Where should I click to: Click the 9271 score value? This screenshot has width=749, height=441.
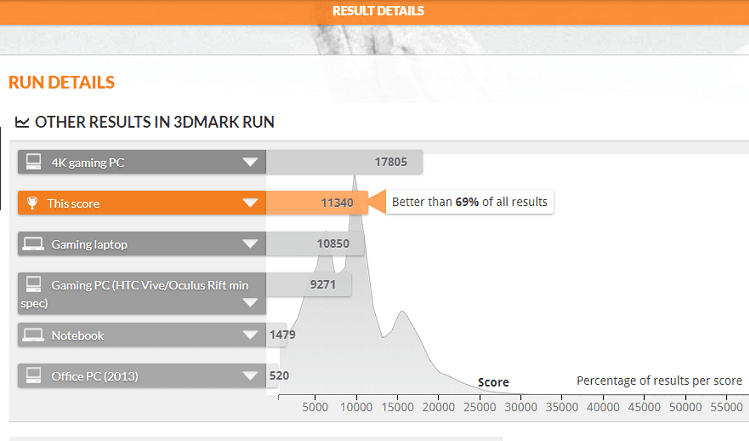tap(323, 284)
